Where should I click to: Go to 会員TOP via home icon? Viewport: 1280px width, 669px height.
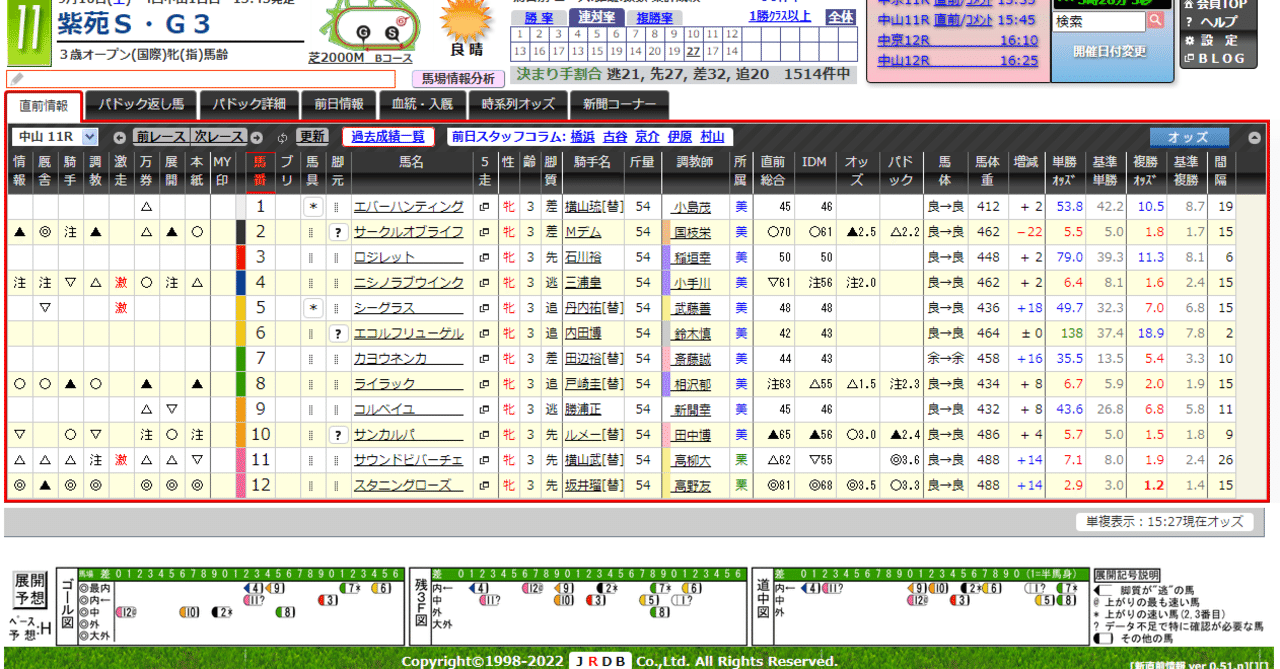(x=1188, y=5)
